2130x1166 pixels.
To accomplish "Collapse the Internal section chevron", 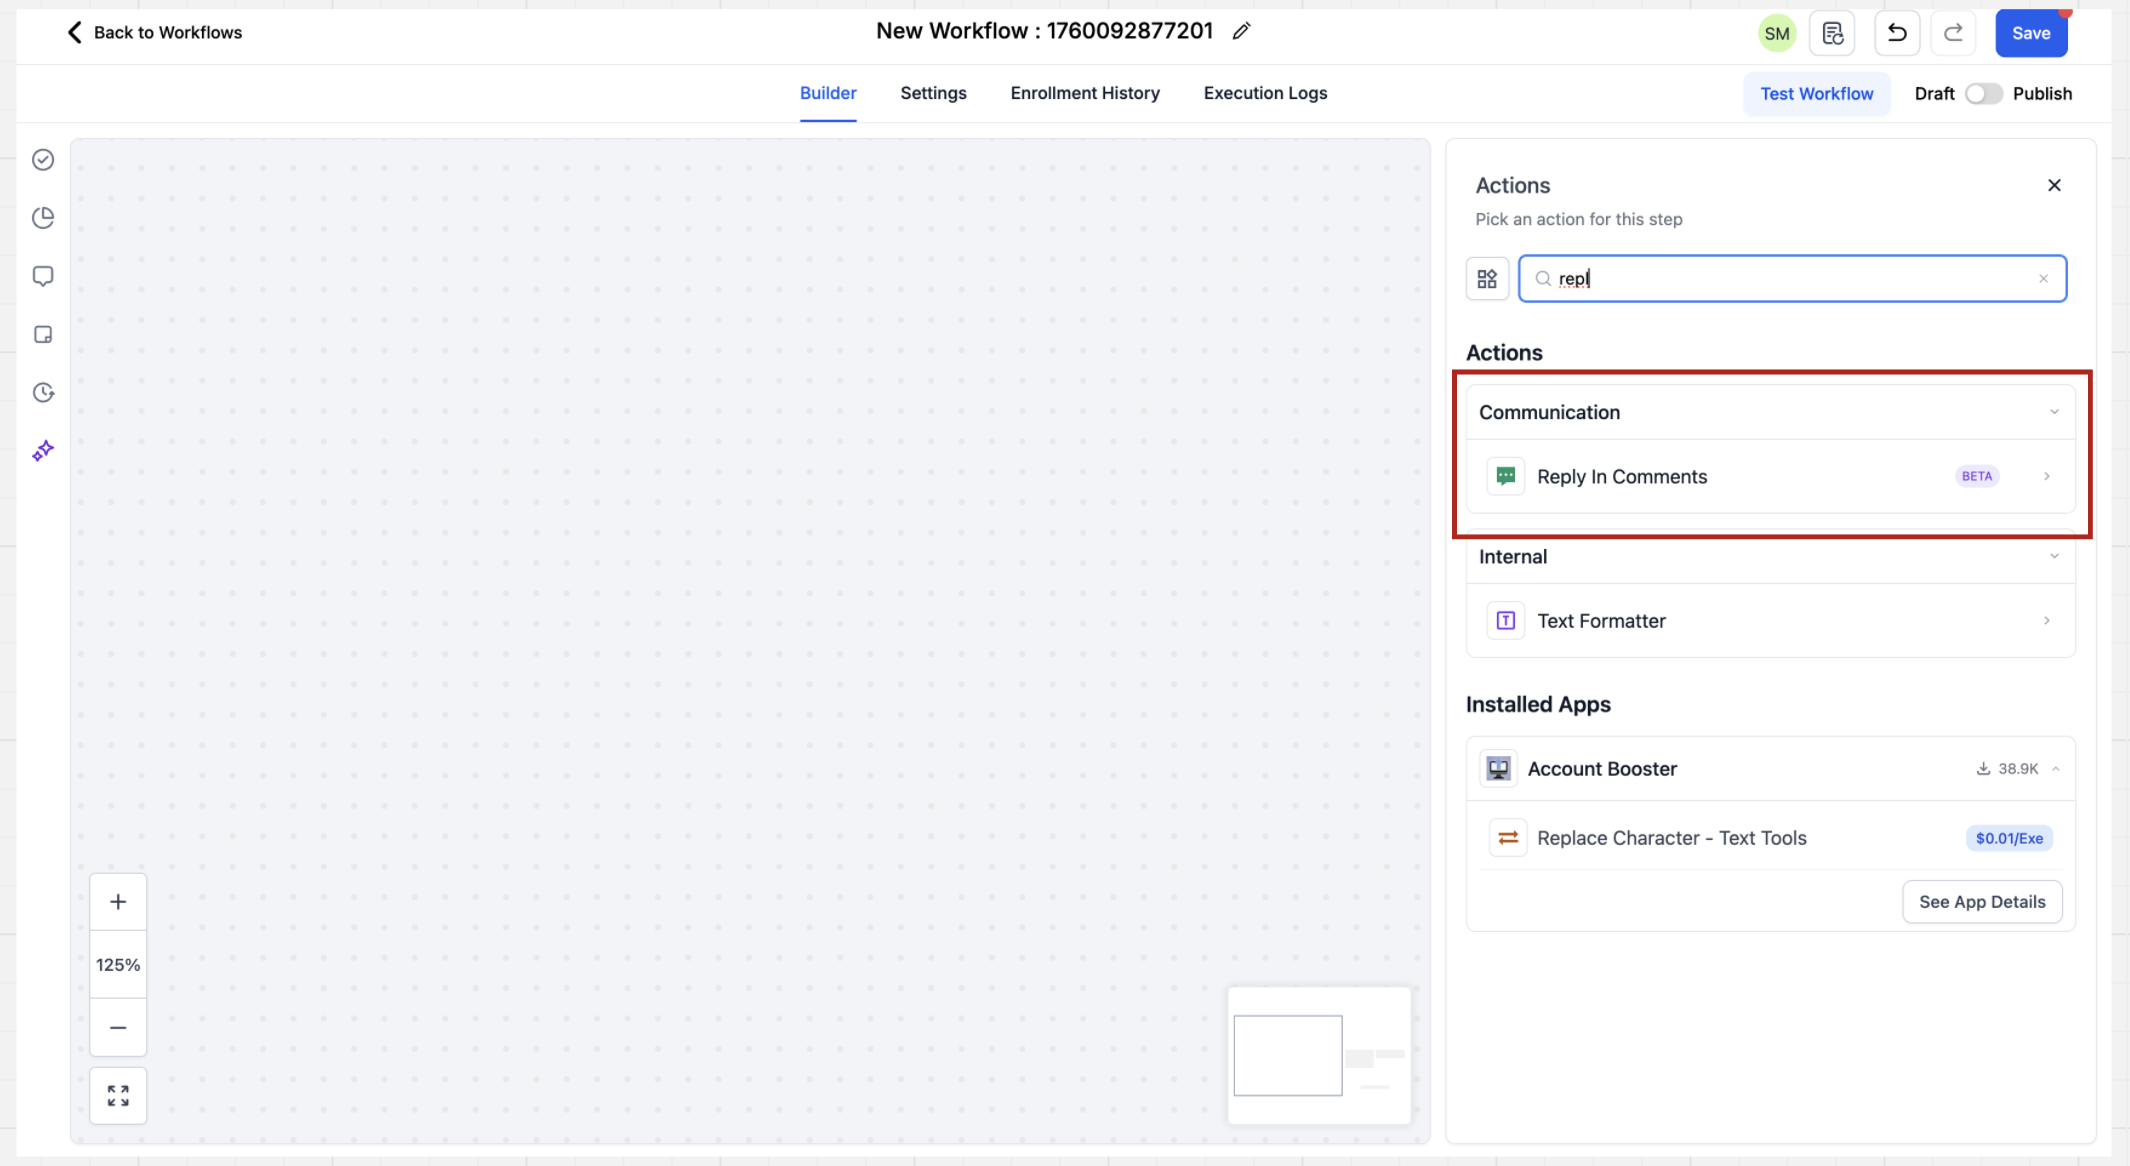I will point(2054,556).
